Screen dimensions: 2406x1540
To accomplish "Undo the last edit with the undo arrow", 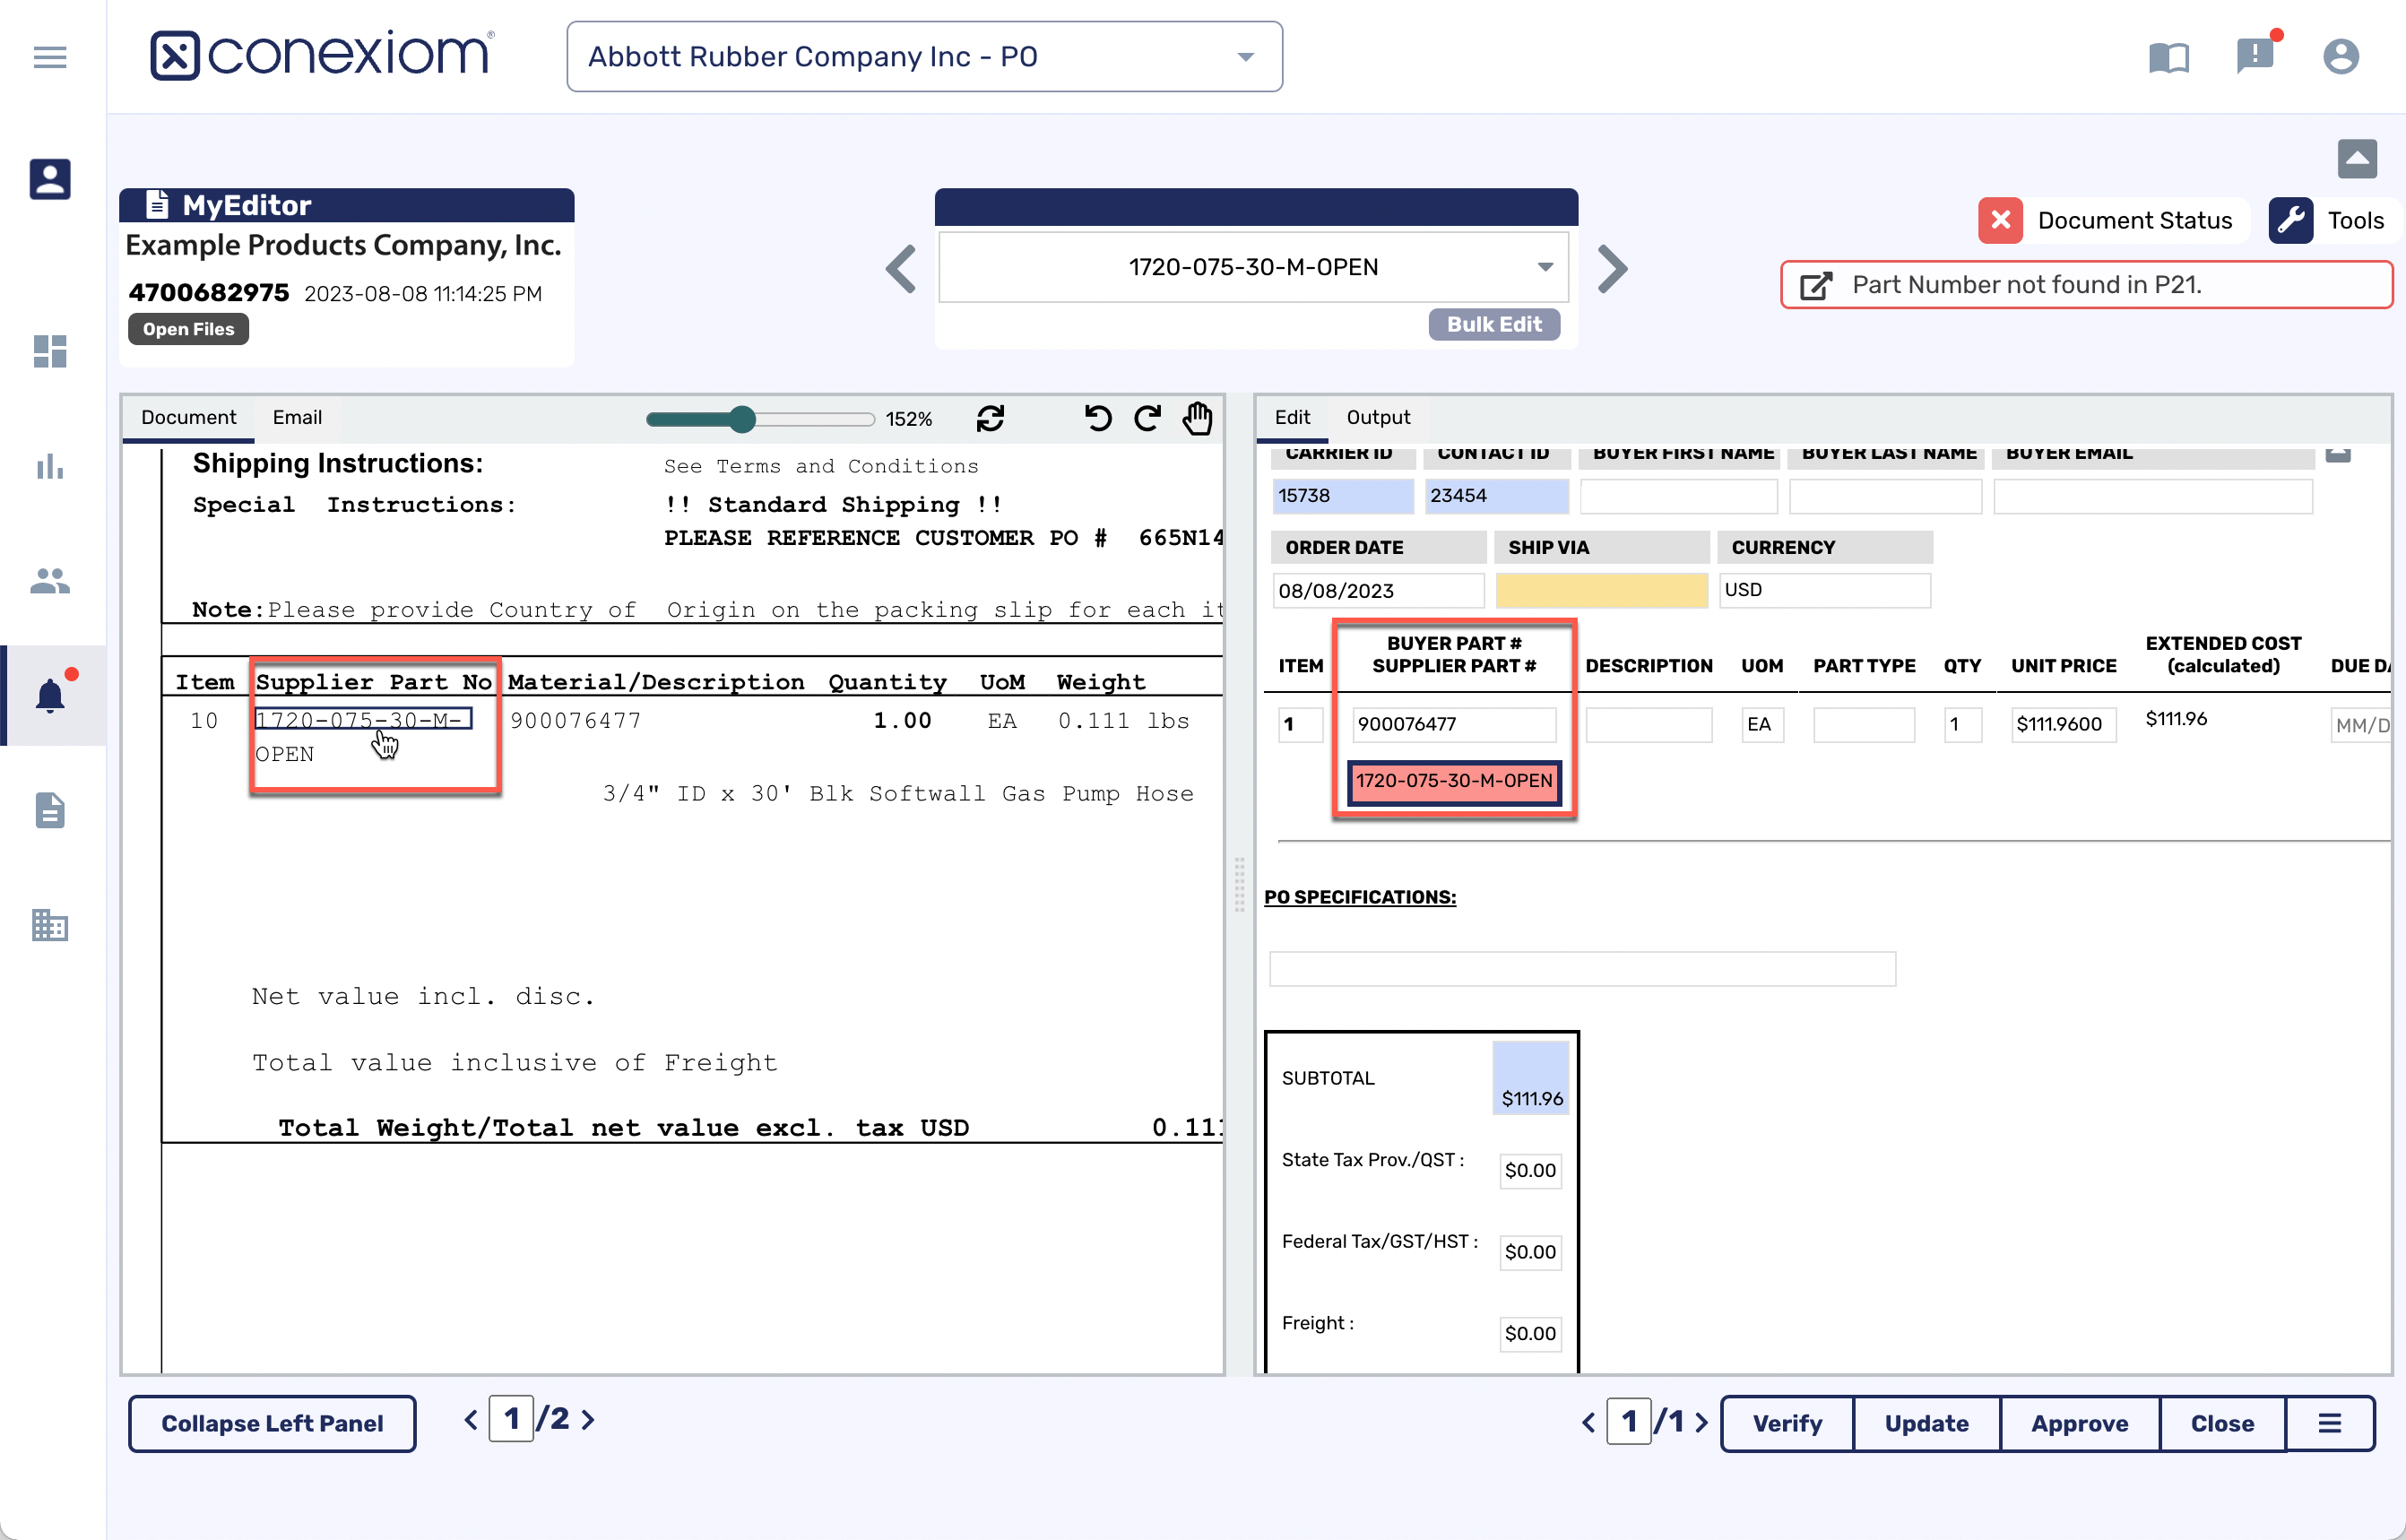I will pos(1097,419).
